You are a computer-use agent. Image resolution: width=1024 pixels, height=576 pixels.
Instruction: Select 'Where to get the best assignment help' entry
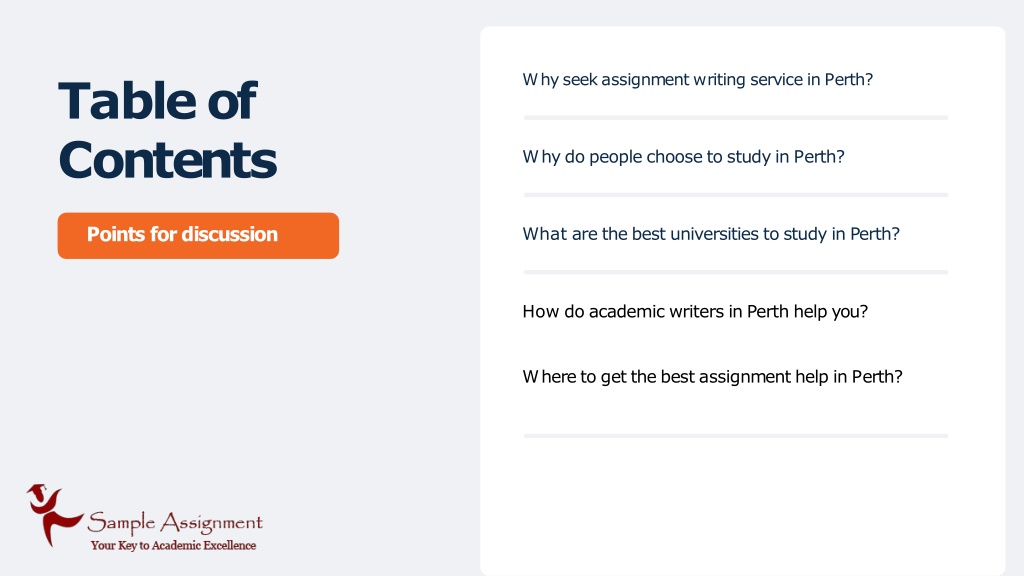click(712, 377)
